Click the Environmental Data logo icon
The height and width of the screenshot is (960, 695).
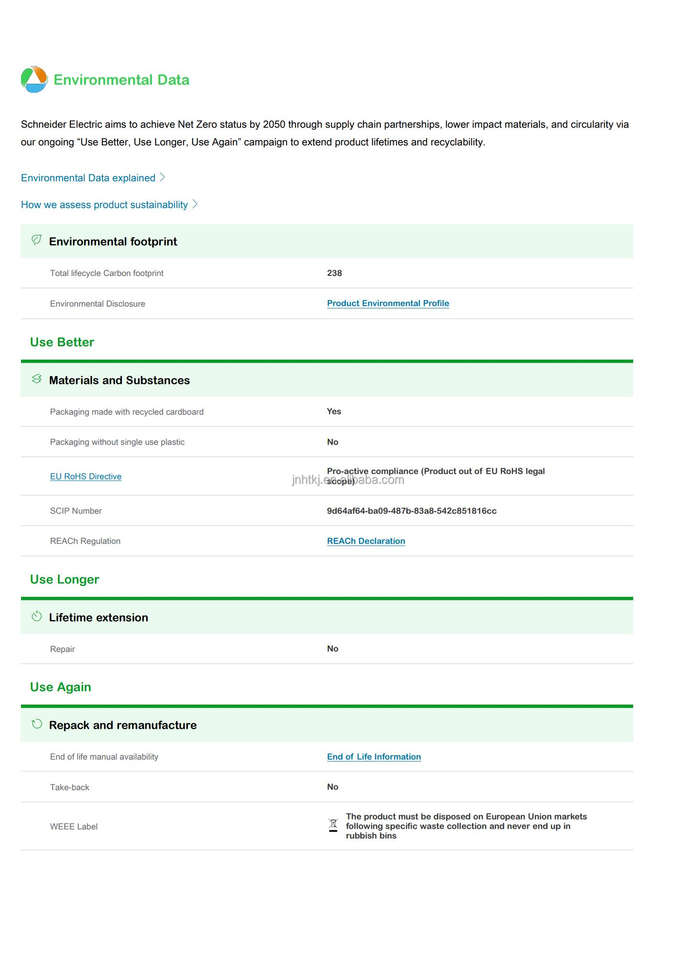click(34, 79)
